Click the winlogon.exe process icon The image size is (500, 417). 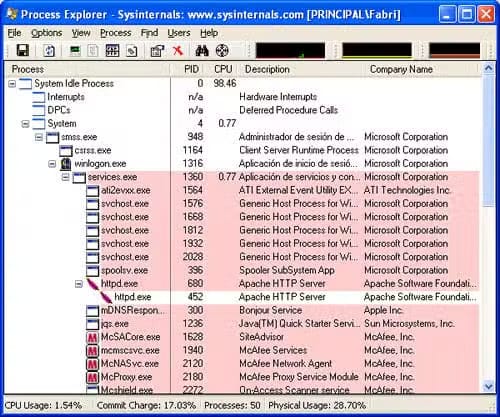tap(66, 164)
